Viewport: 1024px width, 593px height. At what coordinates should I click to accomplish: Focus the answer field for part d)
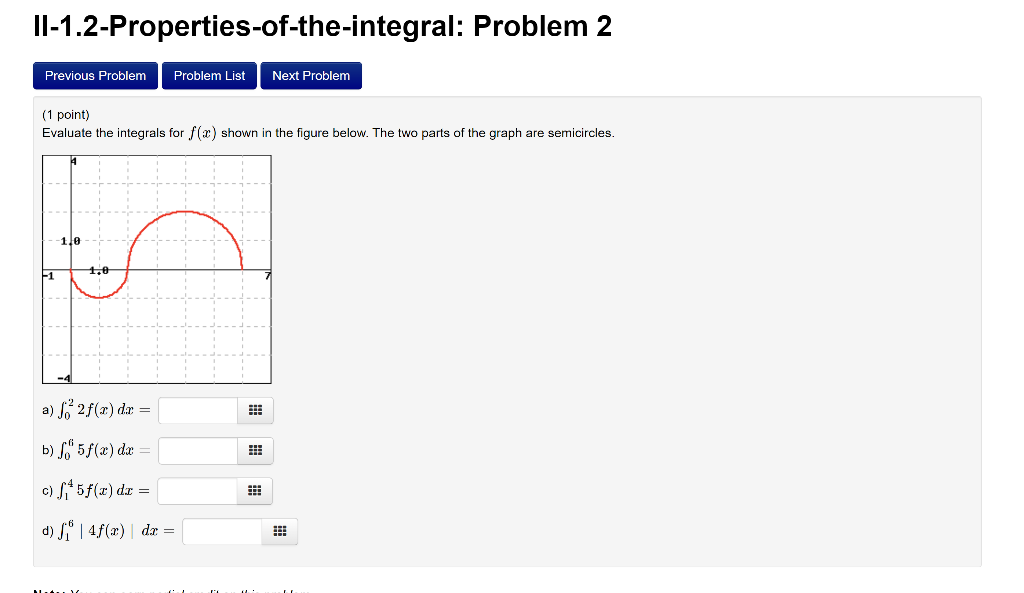pos(221,531)
